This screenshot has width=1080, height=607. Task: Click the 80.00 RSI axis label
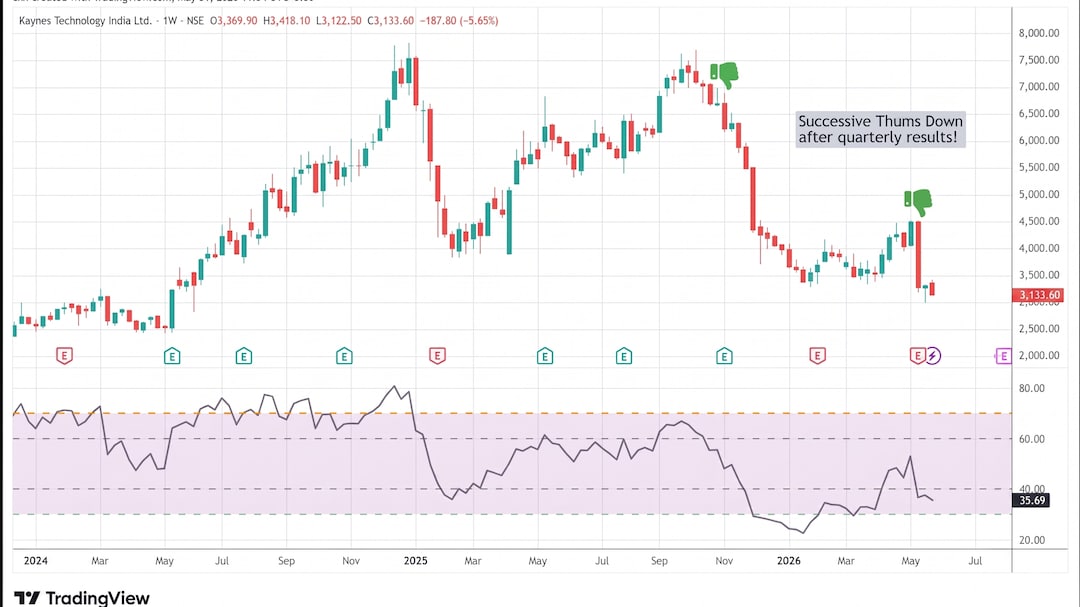pos(1032,389)
